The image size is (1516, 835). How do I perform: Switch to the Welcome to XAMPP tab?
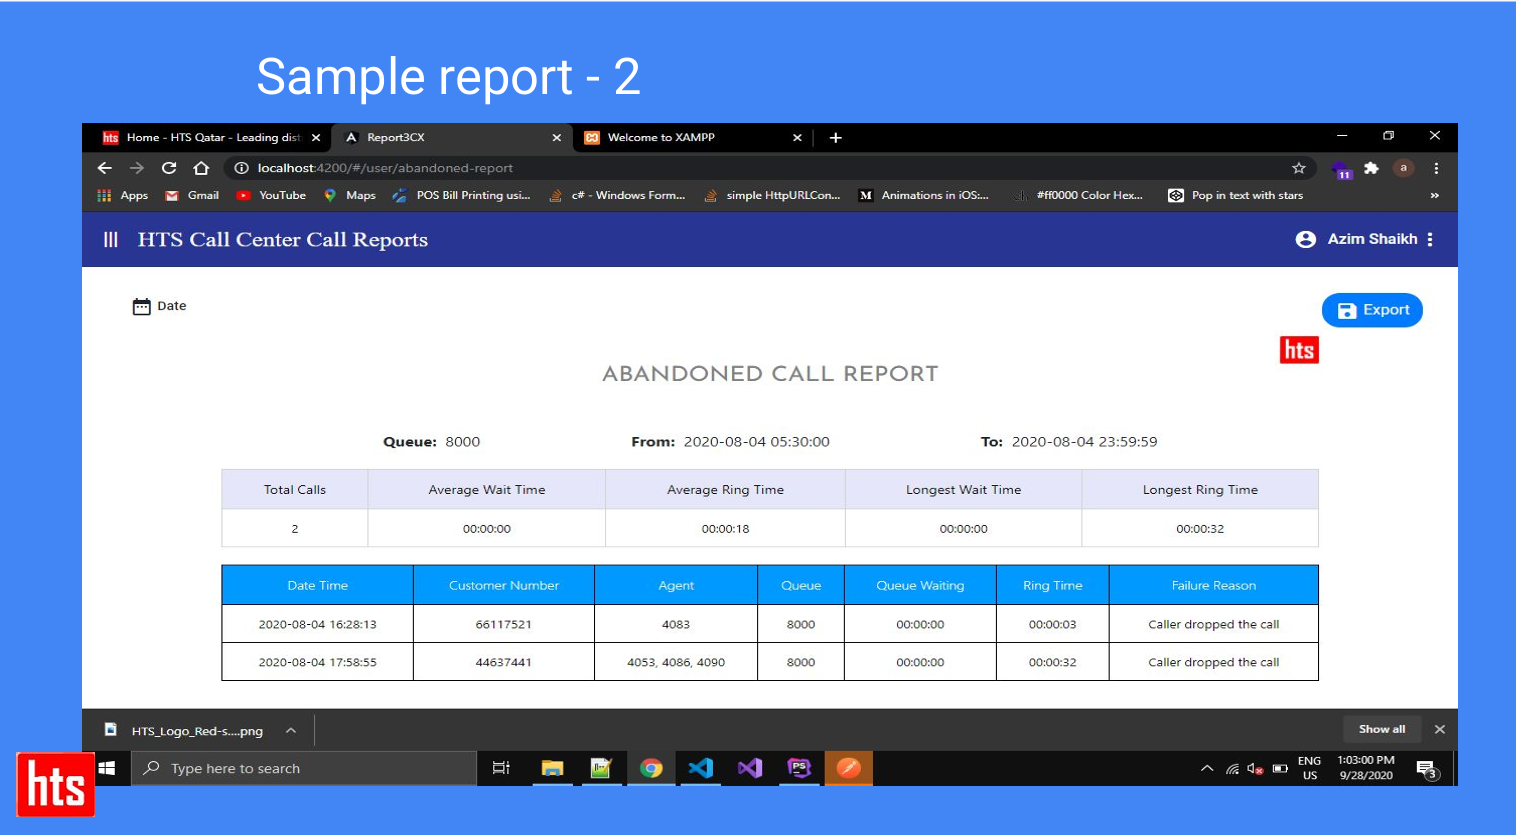pos(661,138)
